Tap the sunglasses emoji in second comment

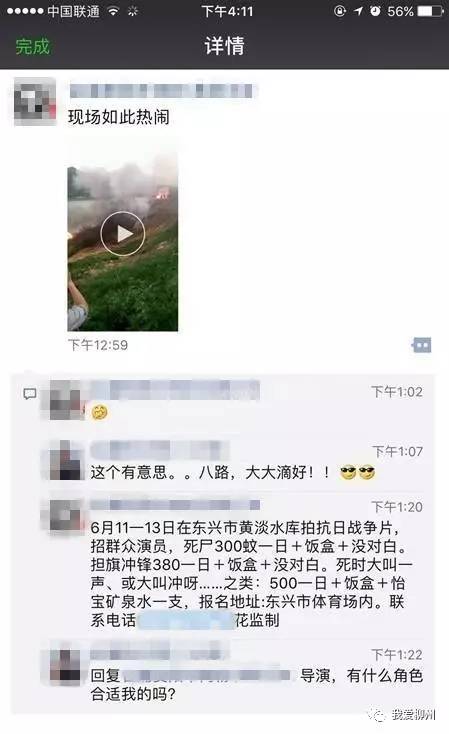coord(358,473)
